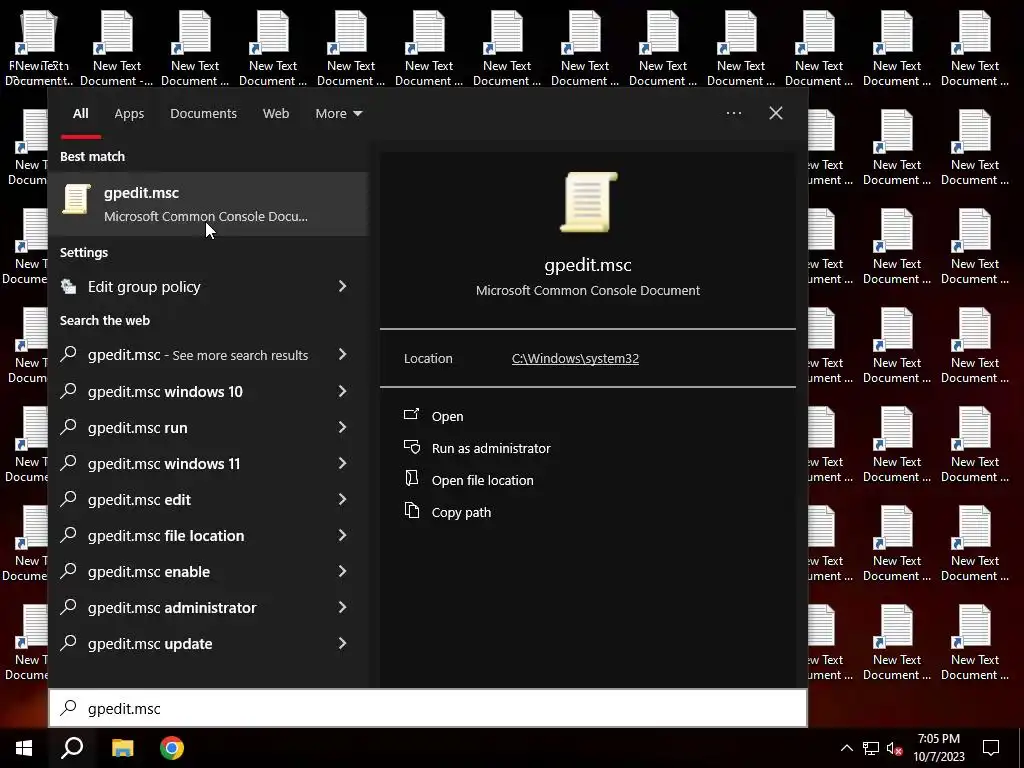Image resolution: width=1024 pixels, height=768 pixels.
Task: Click search icon beside 'gpedit.msc update'
Action: 69,642
